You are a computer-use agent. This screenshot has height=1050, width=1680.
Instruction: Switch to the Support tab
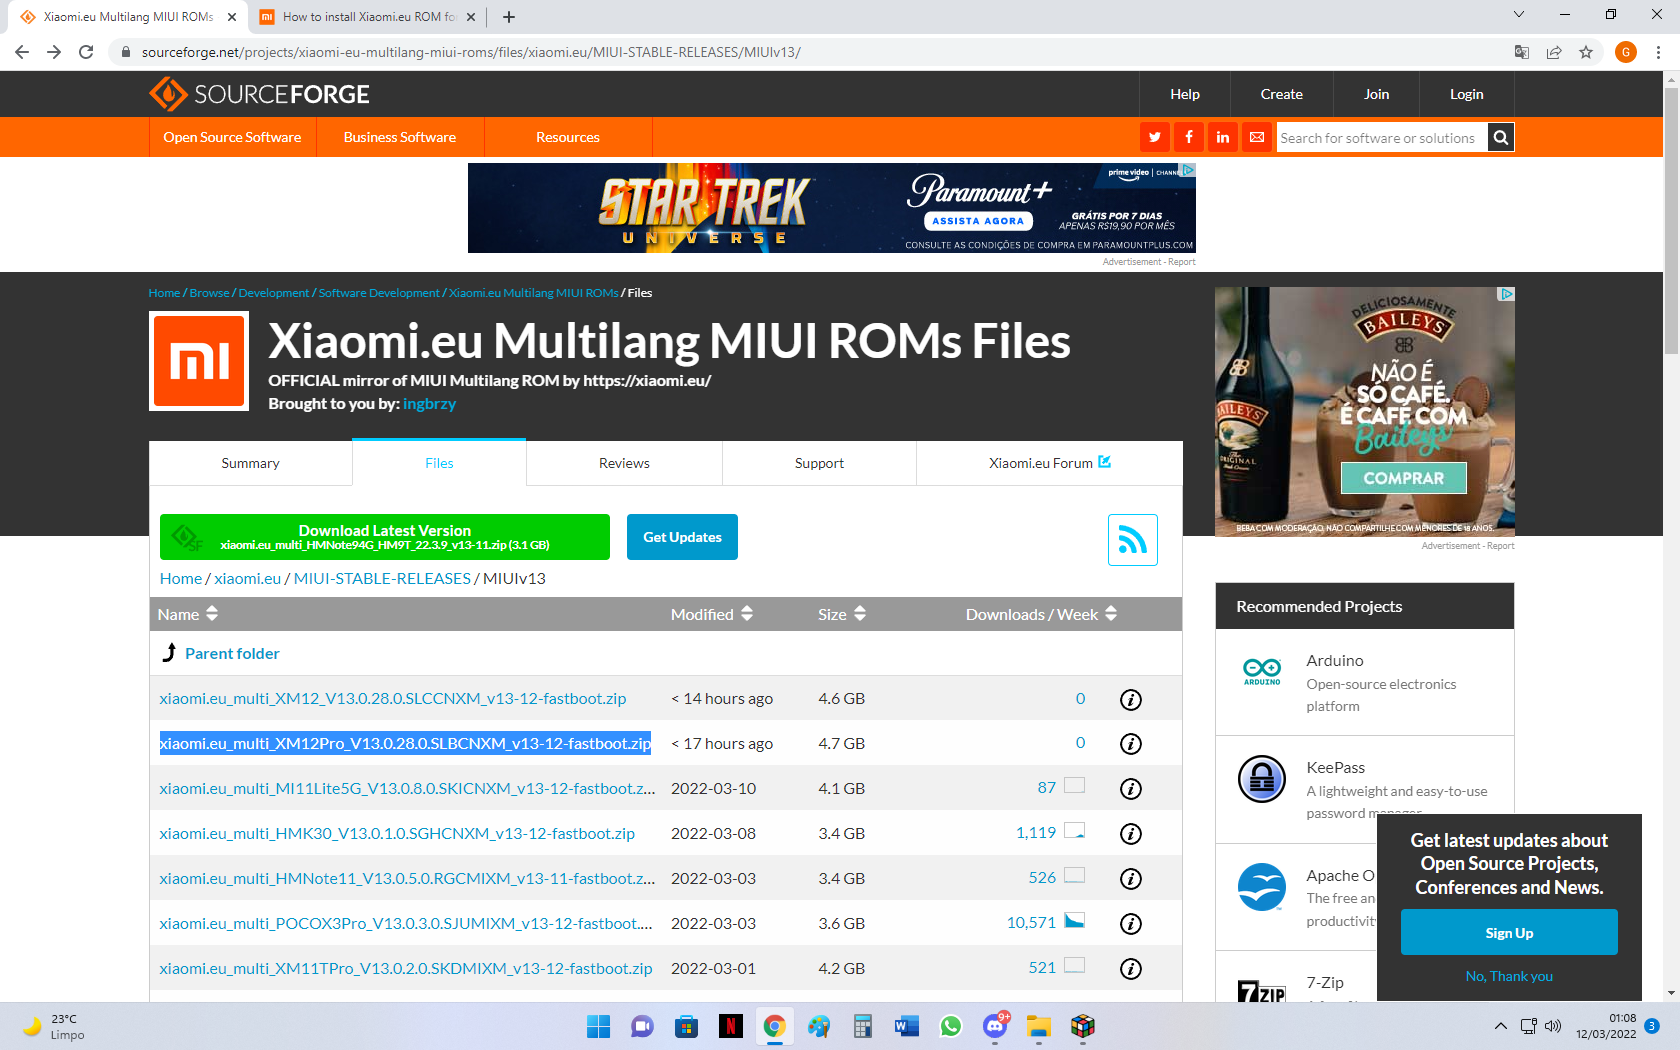(x=819, y=463)
